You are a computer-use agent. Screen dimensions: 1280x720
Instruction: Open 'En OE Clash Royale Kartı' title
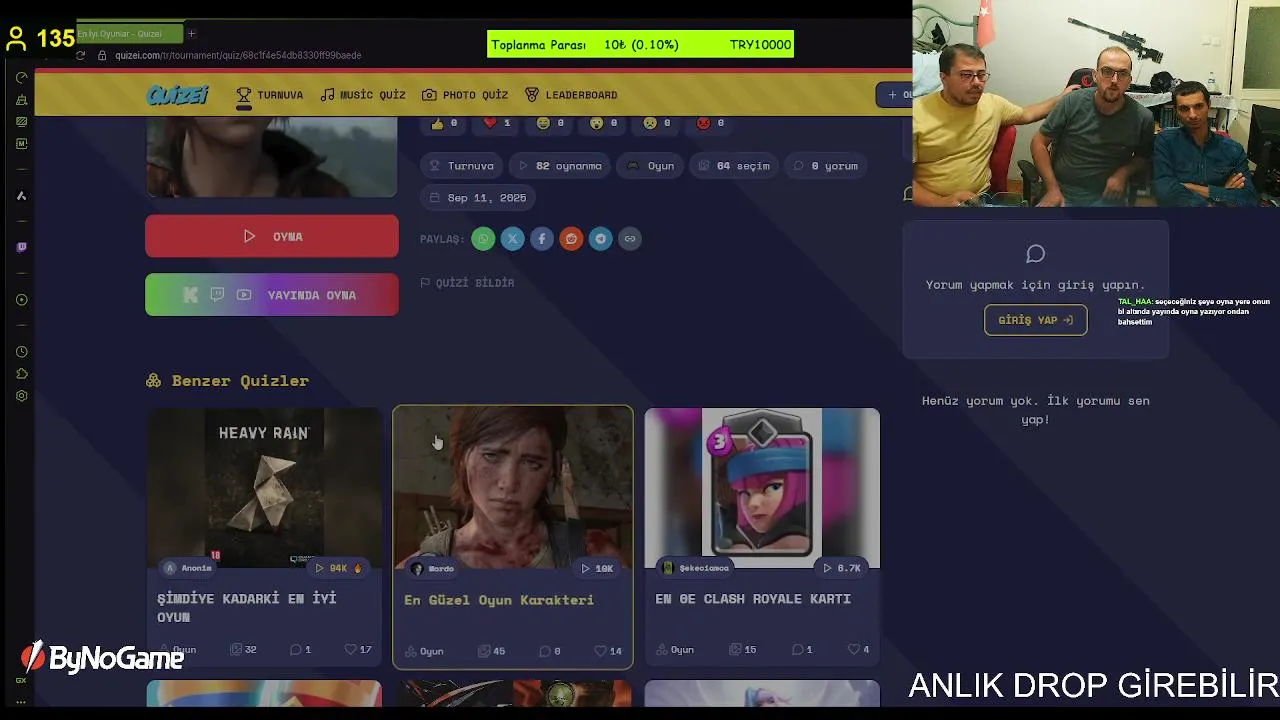pyautogui.click(x=753, y=599)
